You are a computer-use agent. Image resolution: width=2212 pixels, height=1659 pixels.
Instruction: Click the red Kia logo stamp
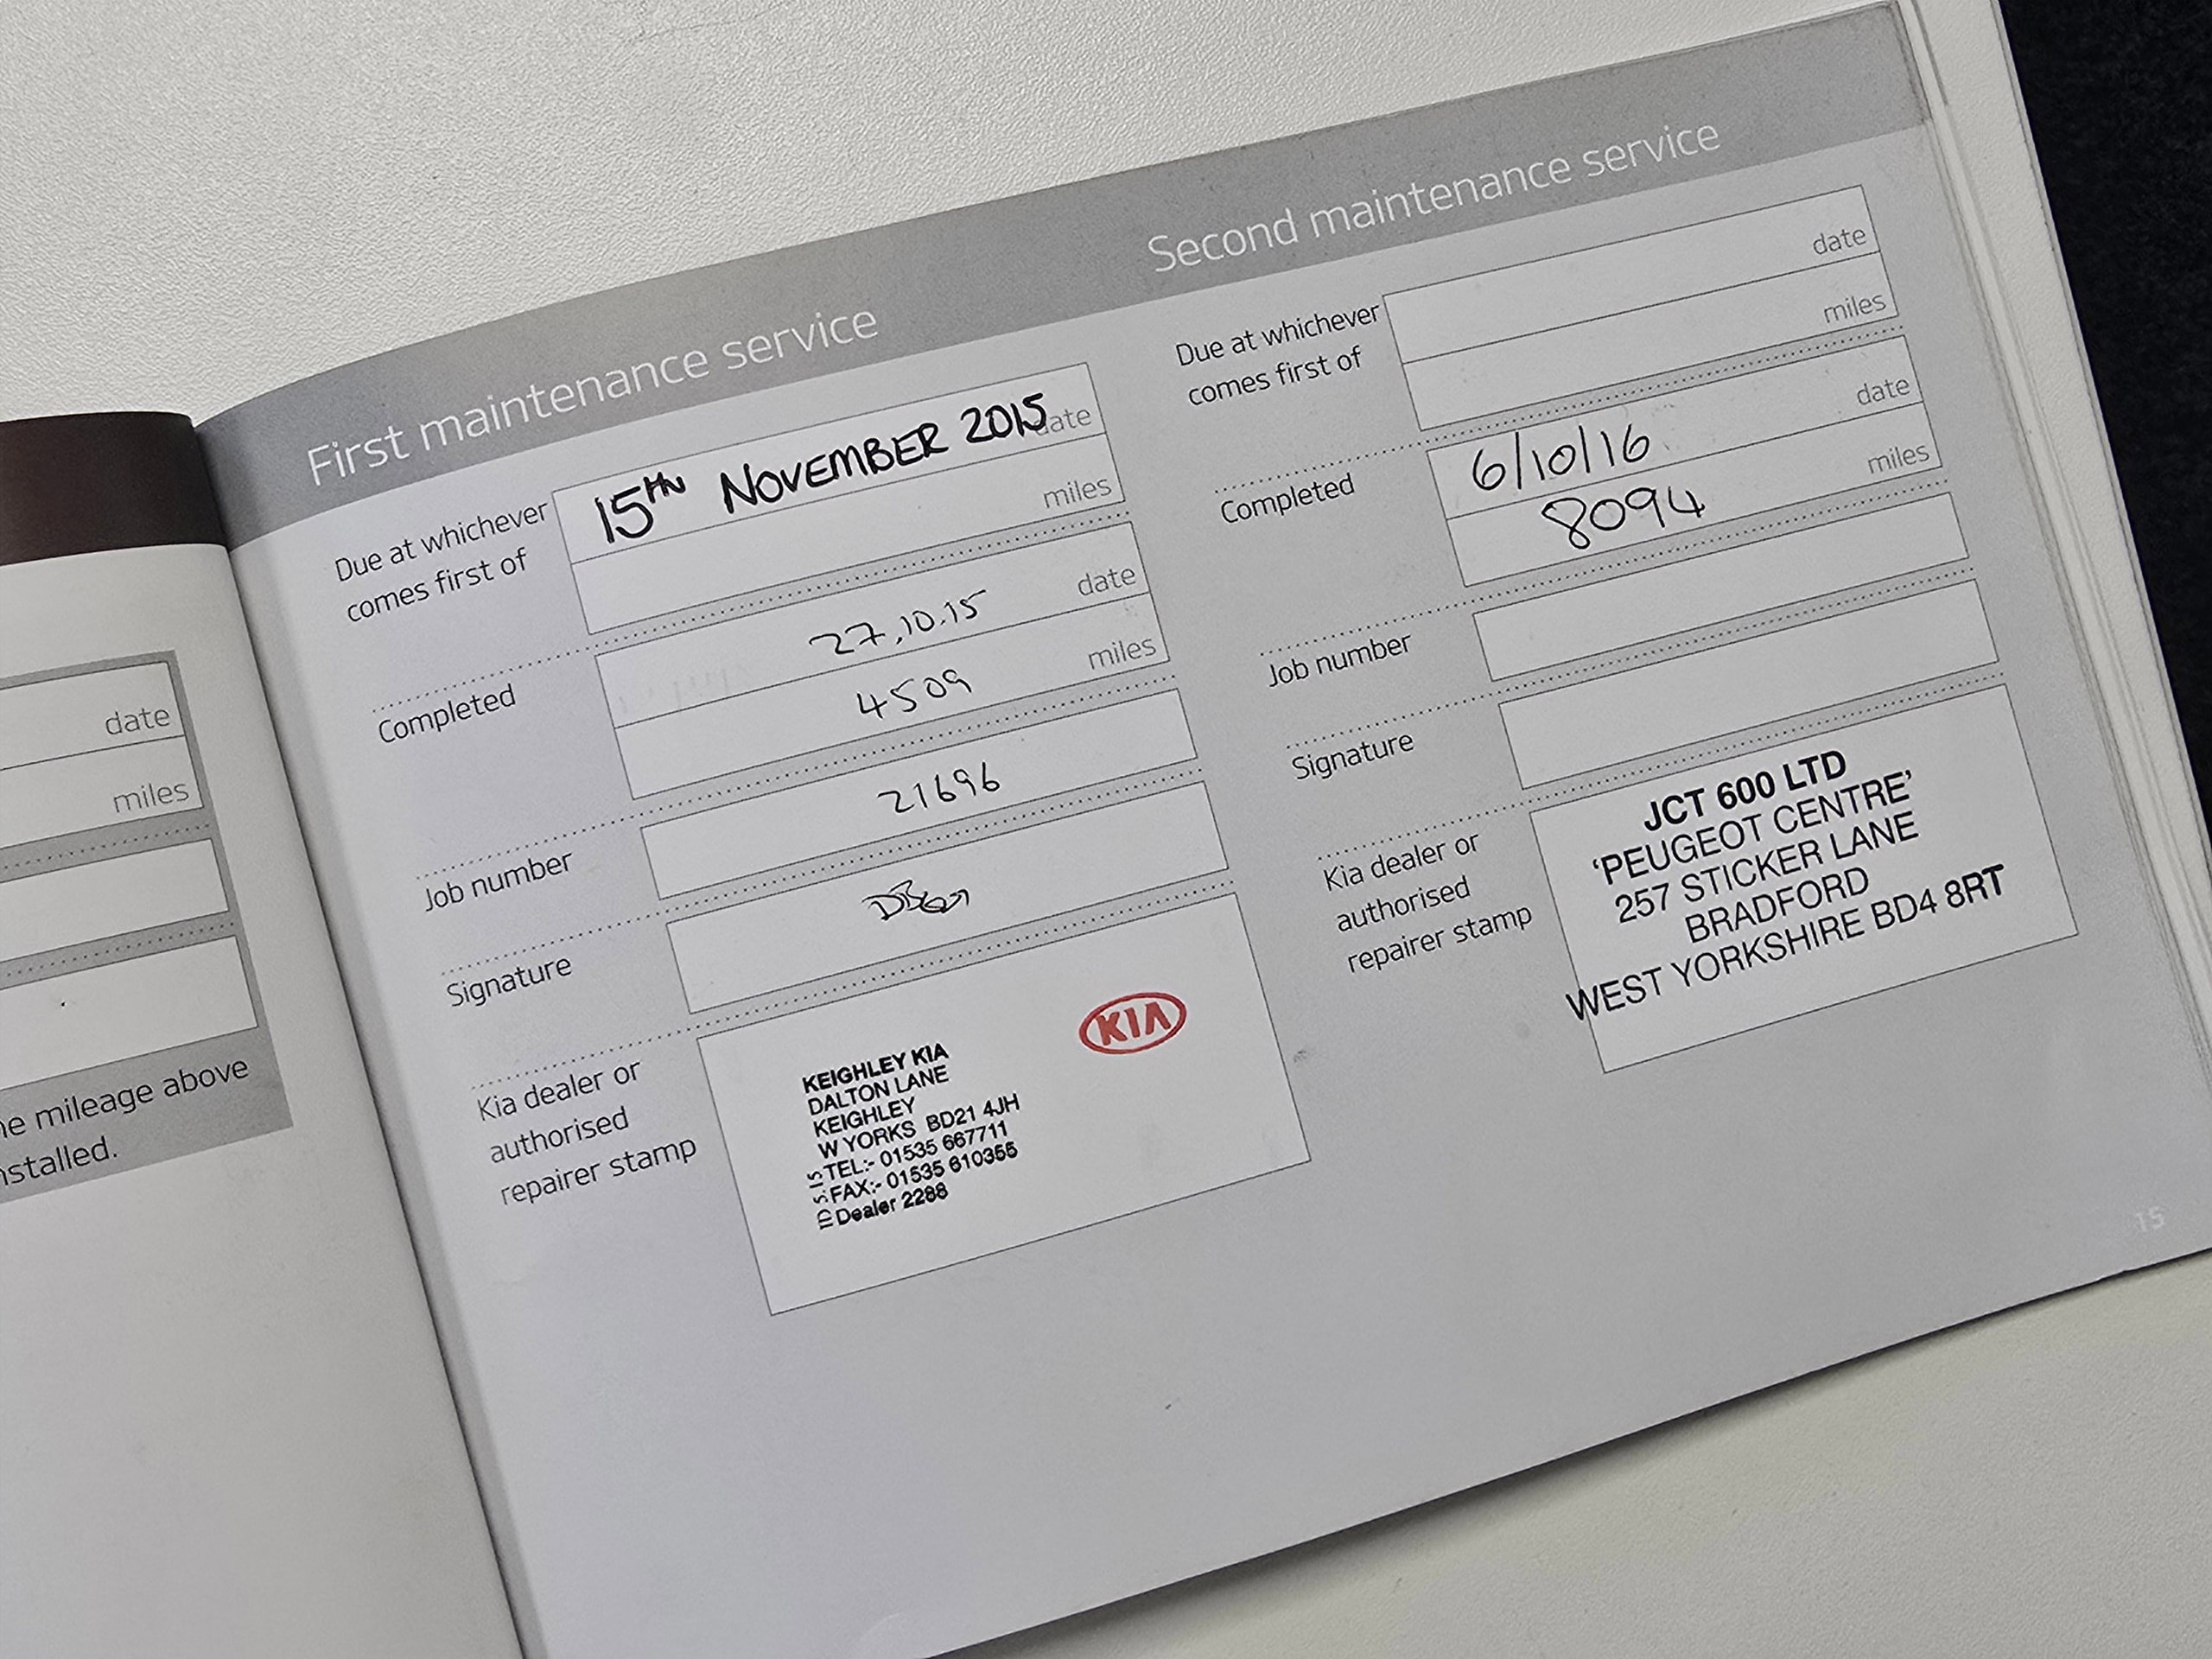pos(1132,1021)
